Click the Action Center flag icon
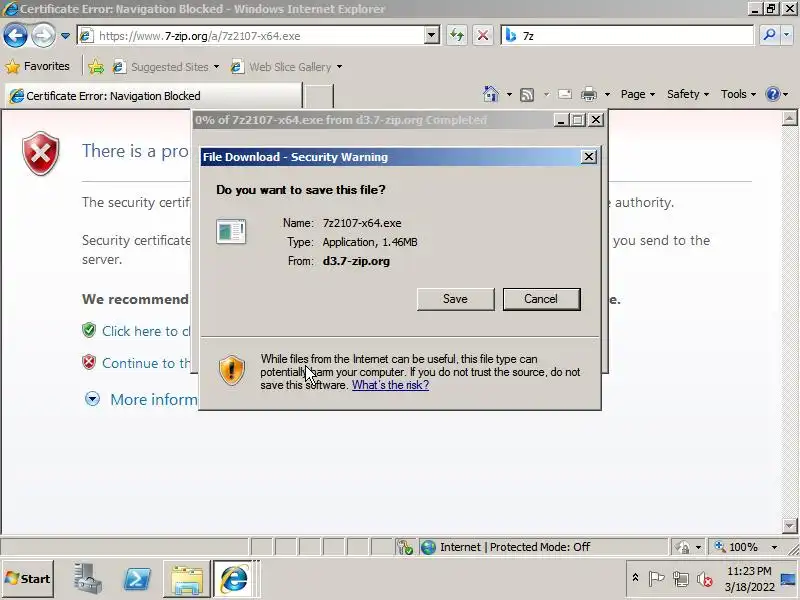The width and height of the screenshot is (800, 600). [656, 579]
